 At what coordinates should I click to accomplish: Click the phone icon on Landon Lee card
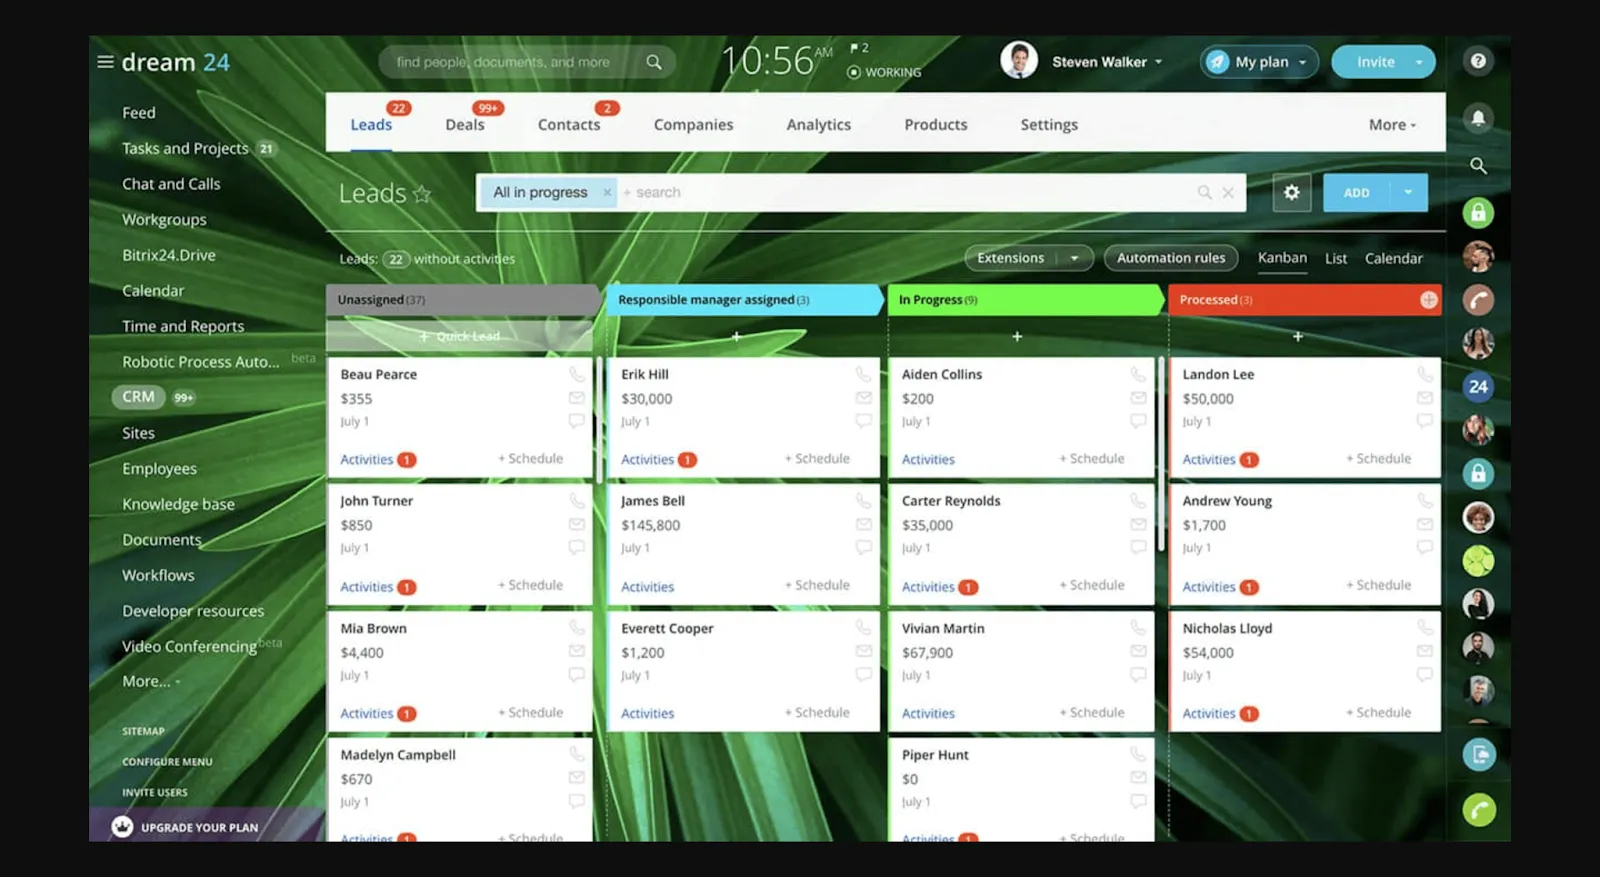pyautogui.click(x=1425, y=374)
